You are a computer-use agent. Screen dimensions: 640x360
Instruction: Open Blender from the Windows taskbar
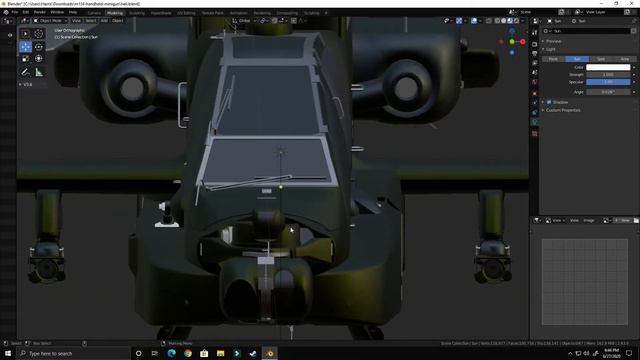(x=270, y=353)
